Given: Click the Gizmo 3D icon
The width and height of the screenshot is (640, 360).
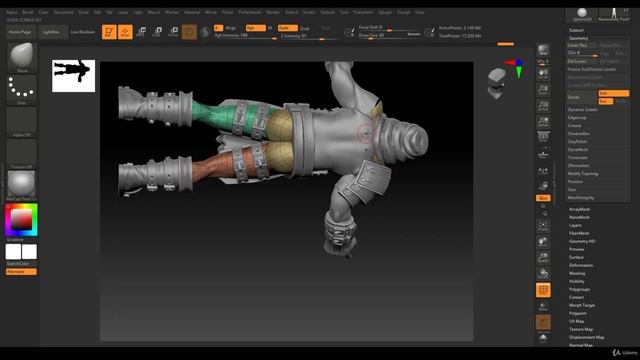Looking at the screenshot, I should click(x=189, y=31).
